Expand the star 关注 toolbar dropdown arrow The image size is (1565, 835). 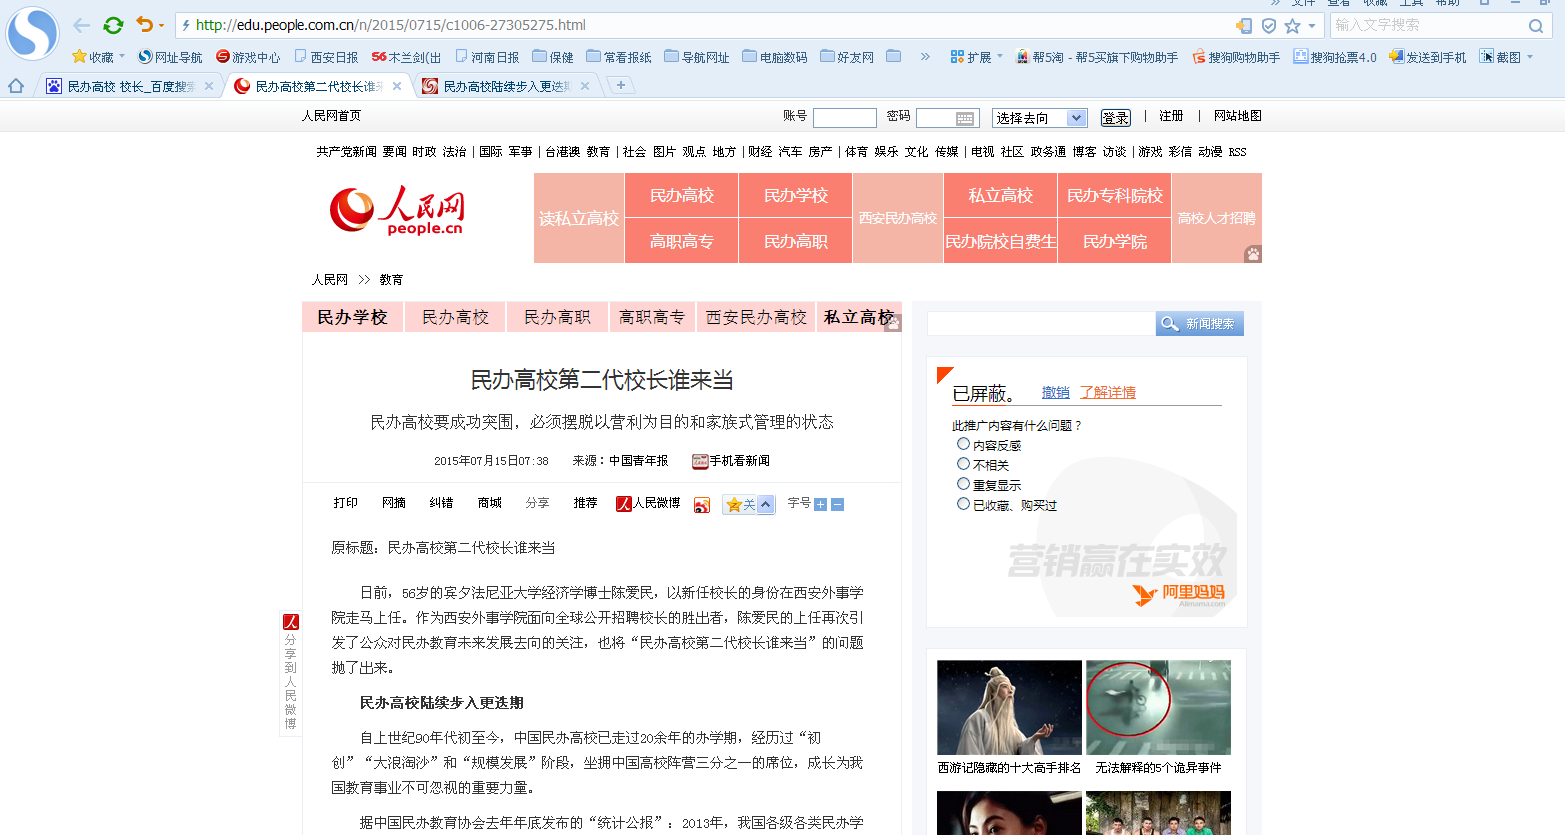pos(765,505)
